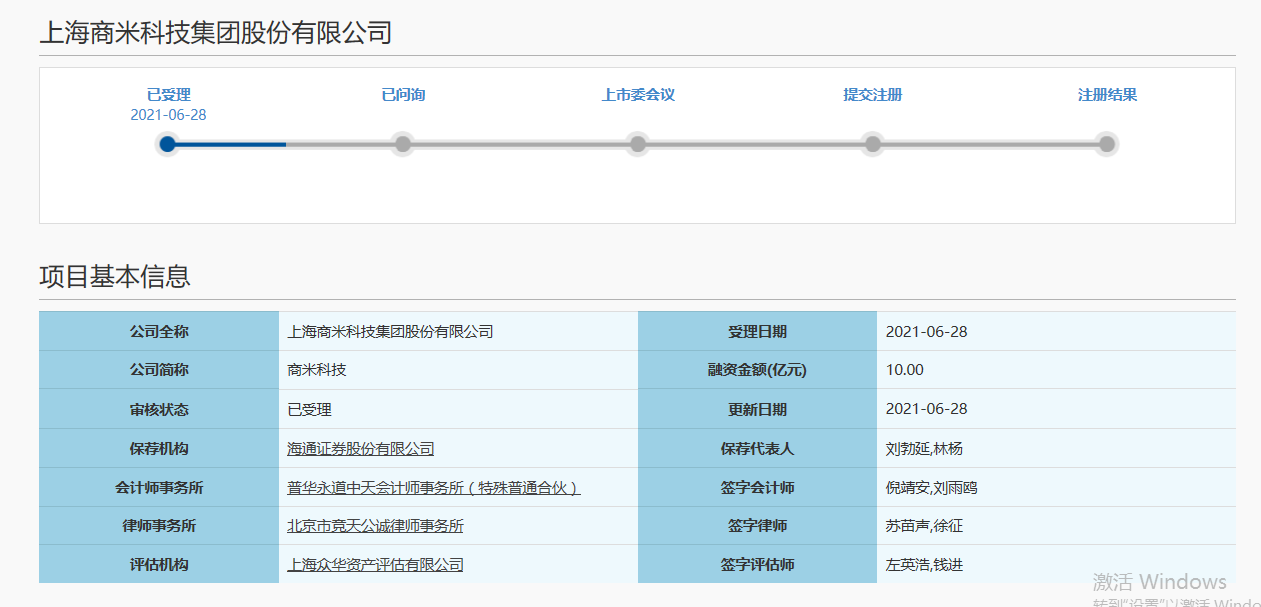Click the 上市委会议 progress step dot

tap(638, 144)
